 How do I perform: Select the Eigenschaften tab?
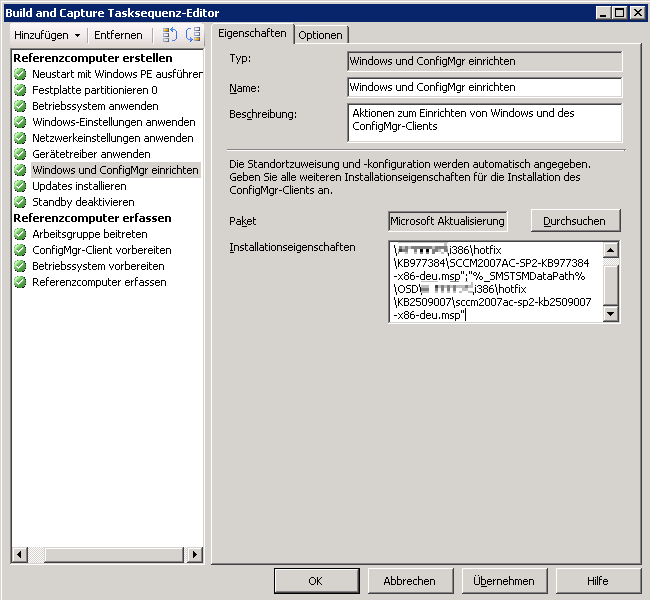point(252,34)
